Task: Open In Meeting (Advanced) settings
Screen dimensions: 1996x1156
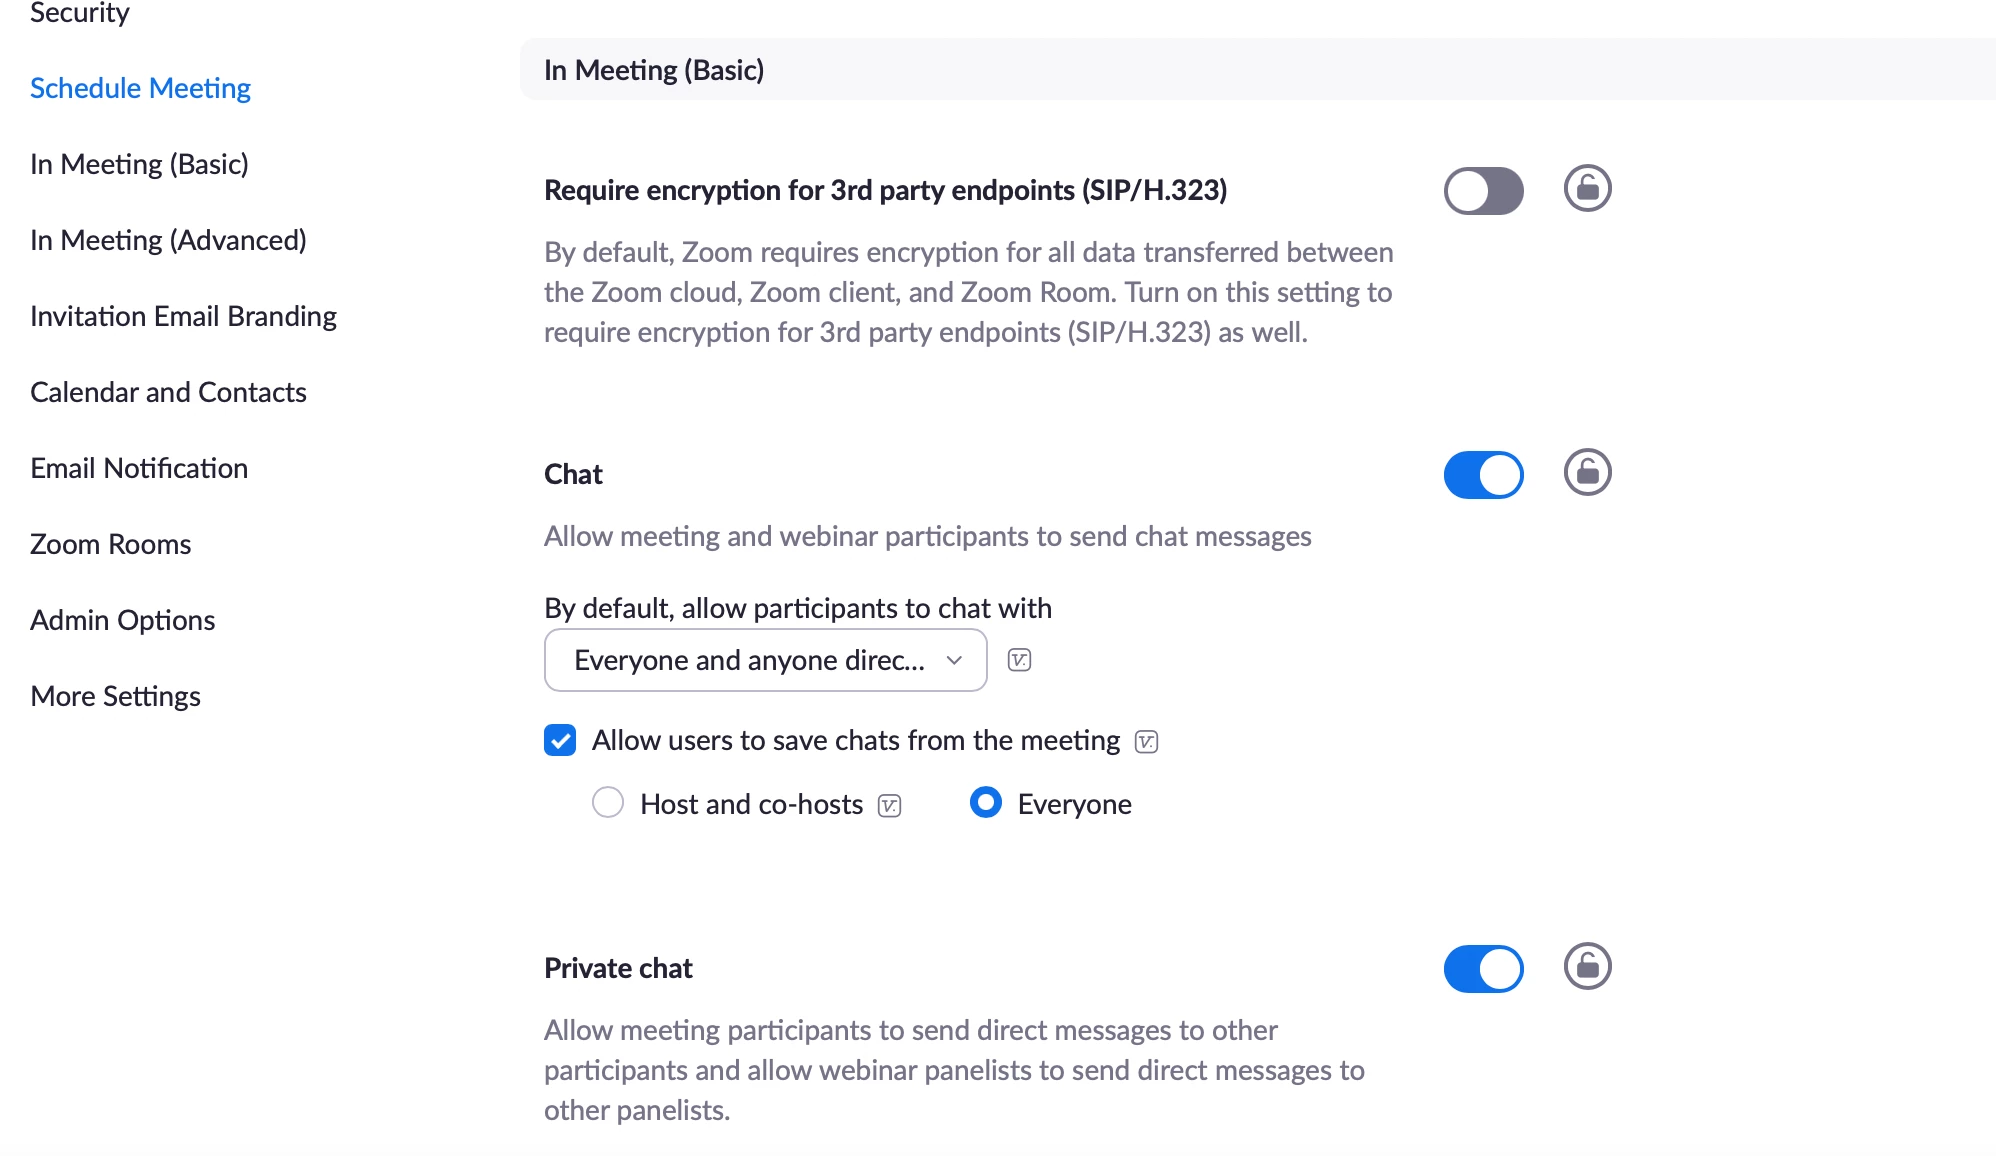Action: (x=168, y=240)
